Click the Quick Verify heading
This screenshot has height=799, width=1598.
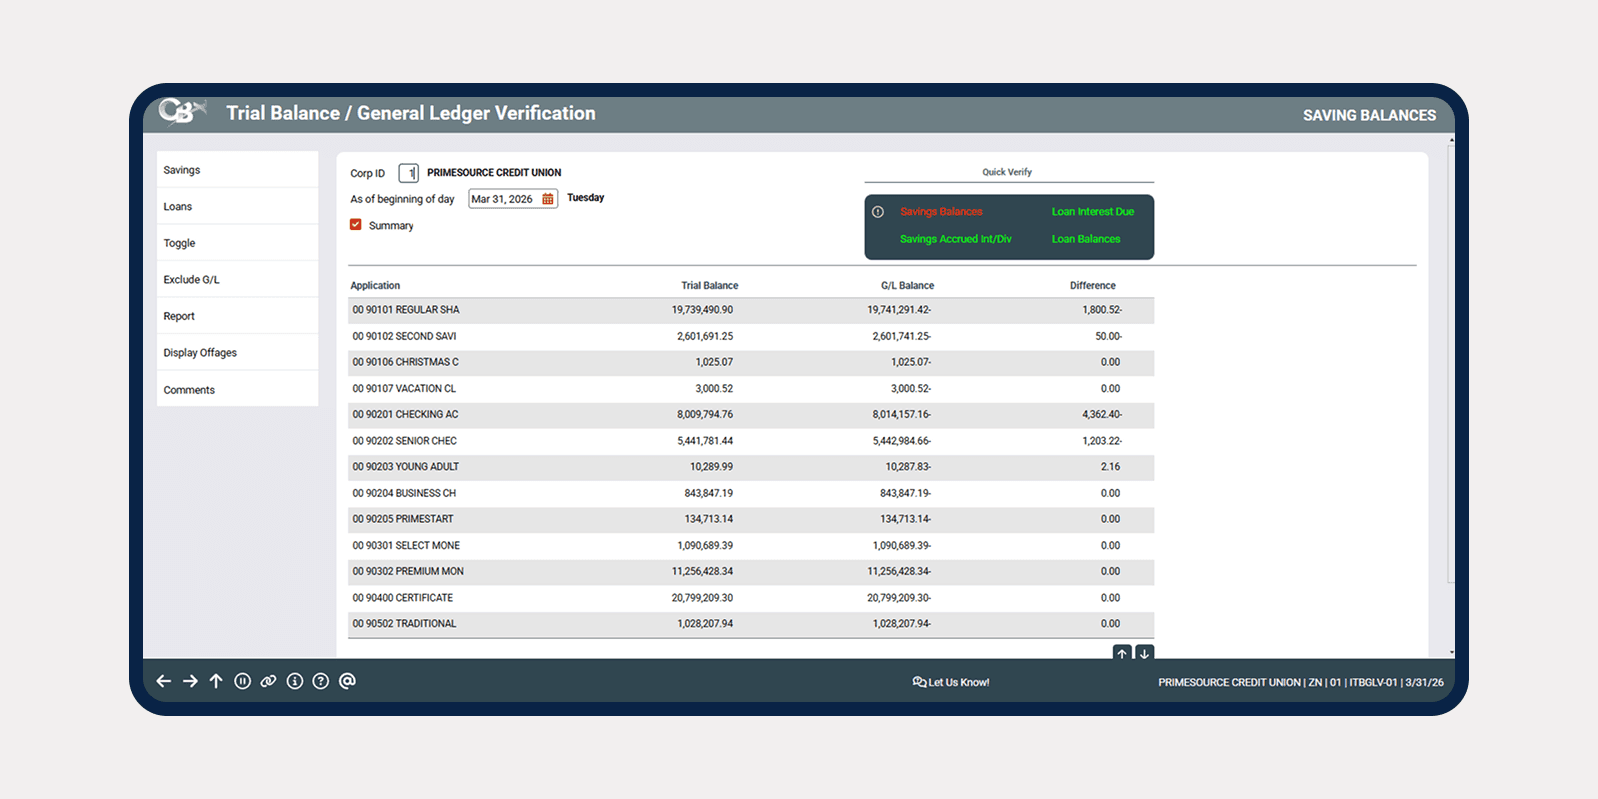pyautogui.click(x=1007, y=172)
